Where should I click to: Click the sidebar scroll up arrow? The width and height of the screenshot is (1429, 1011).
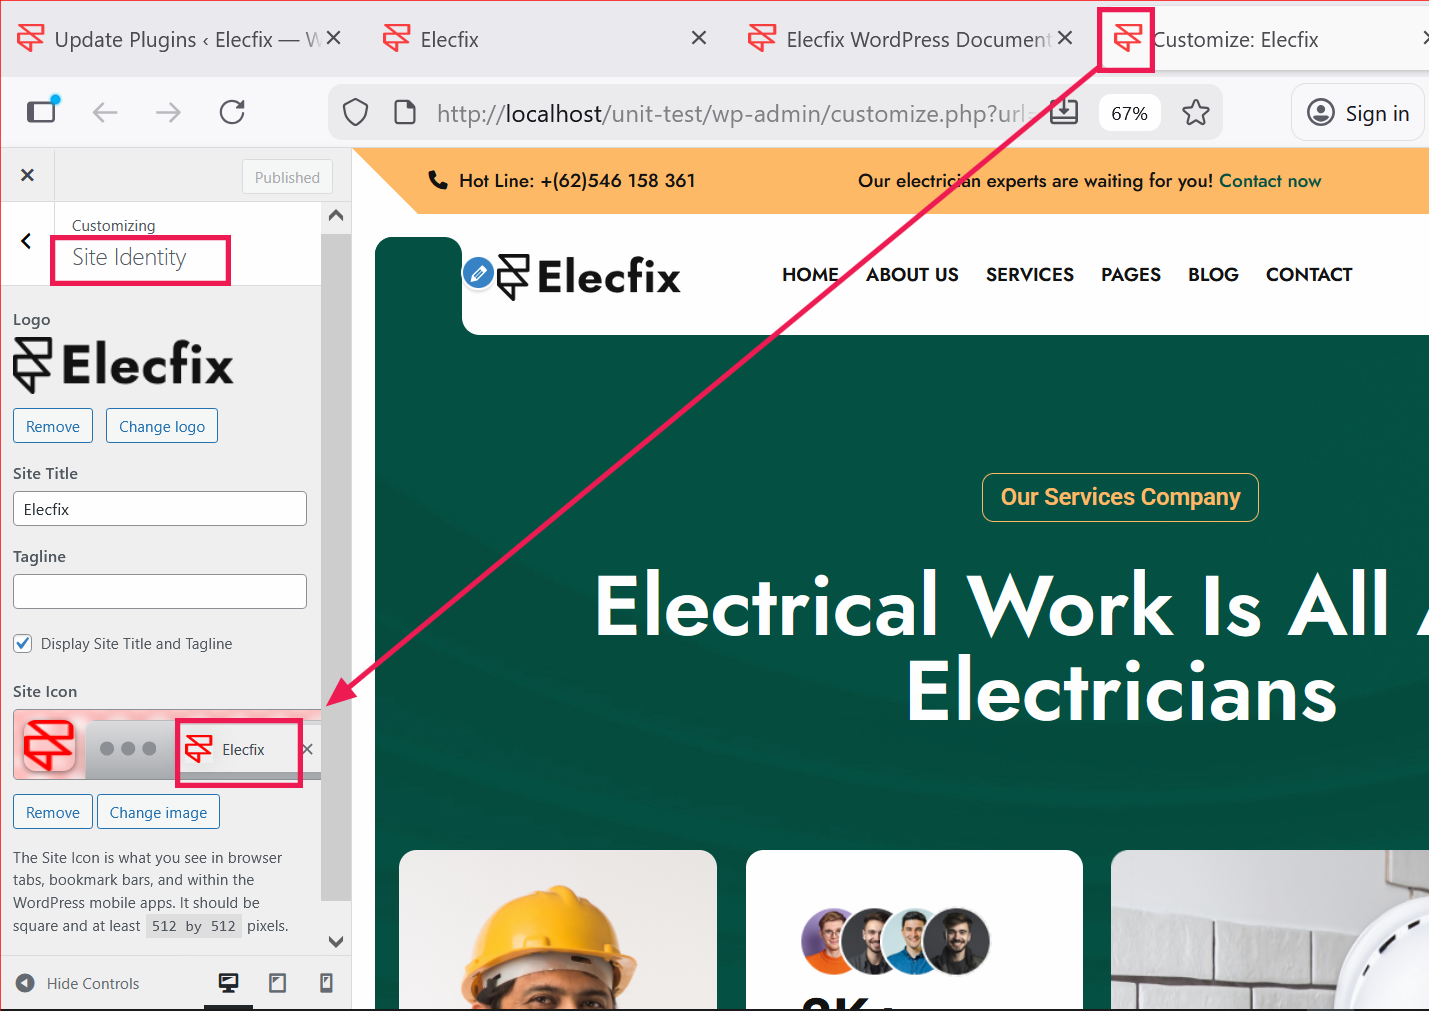tap(336, 216)
